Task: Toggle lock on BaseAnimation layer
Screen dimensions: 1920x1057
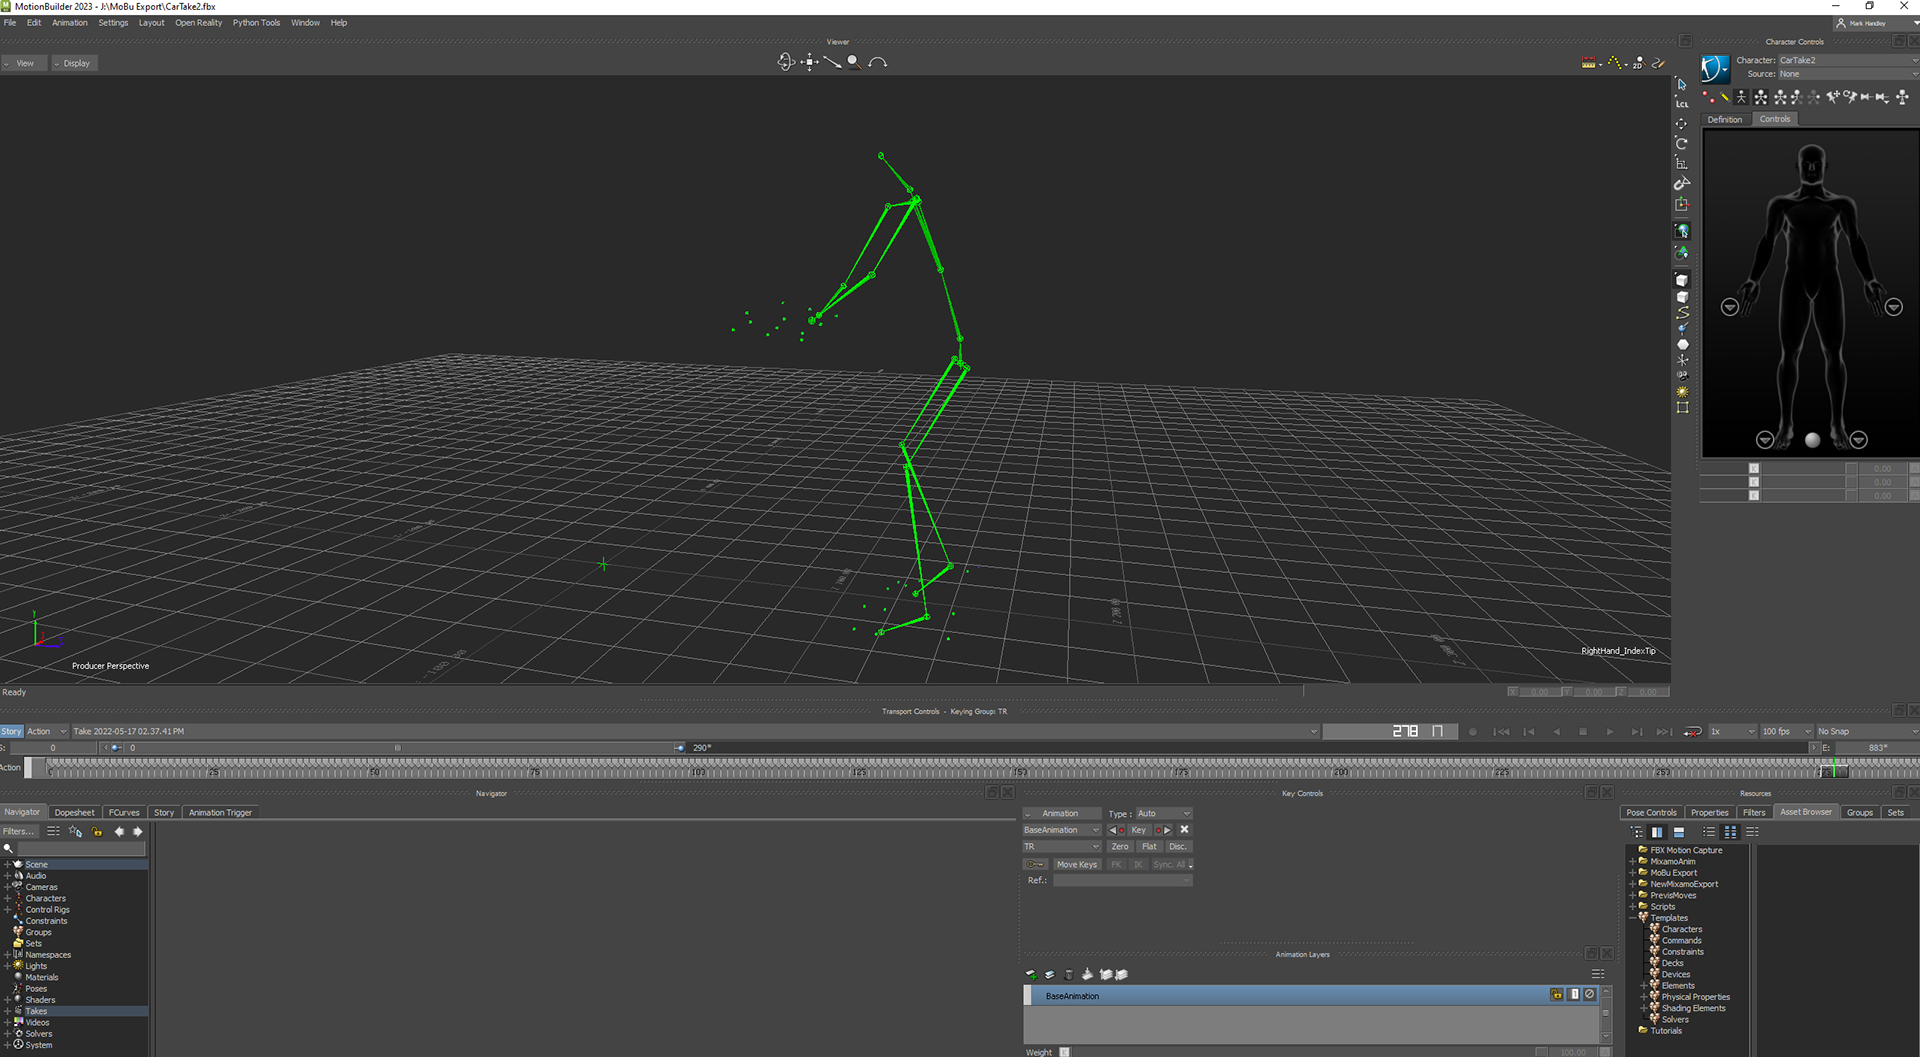Action: tap(1556, 995)
